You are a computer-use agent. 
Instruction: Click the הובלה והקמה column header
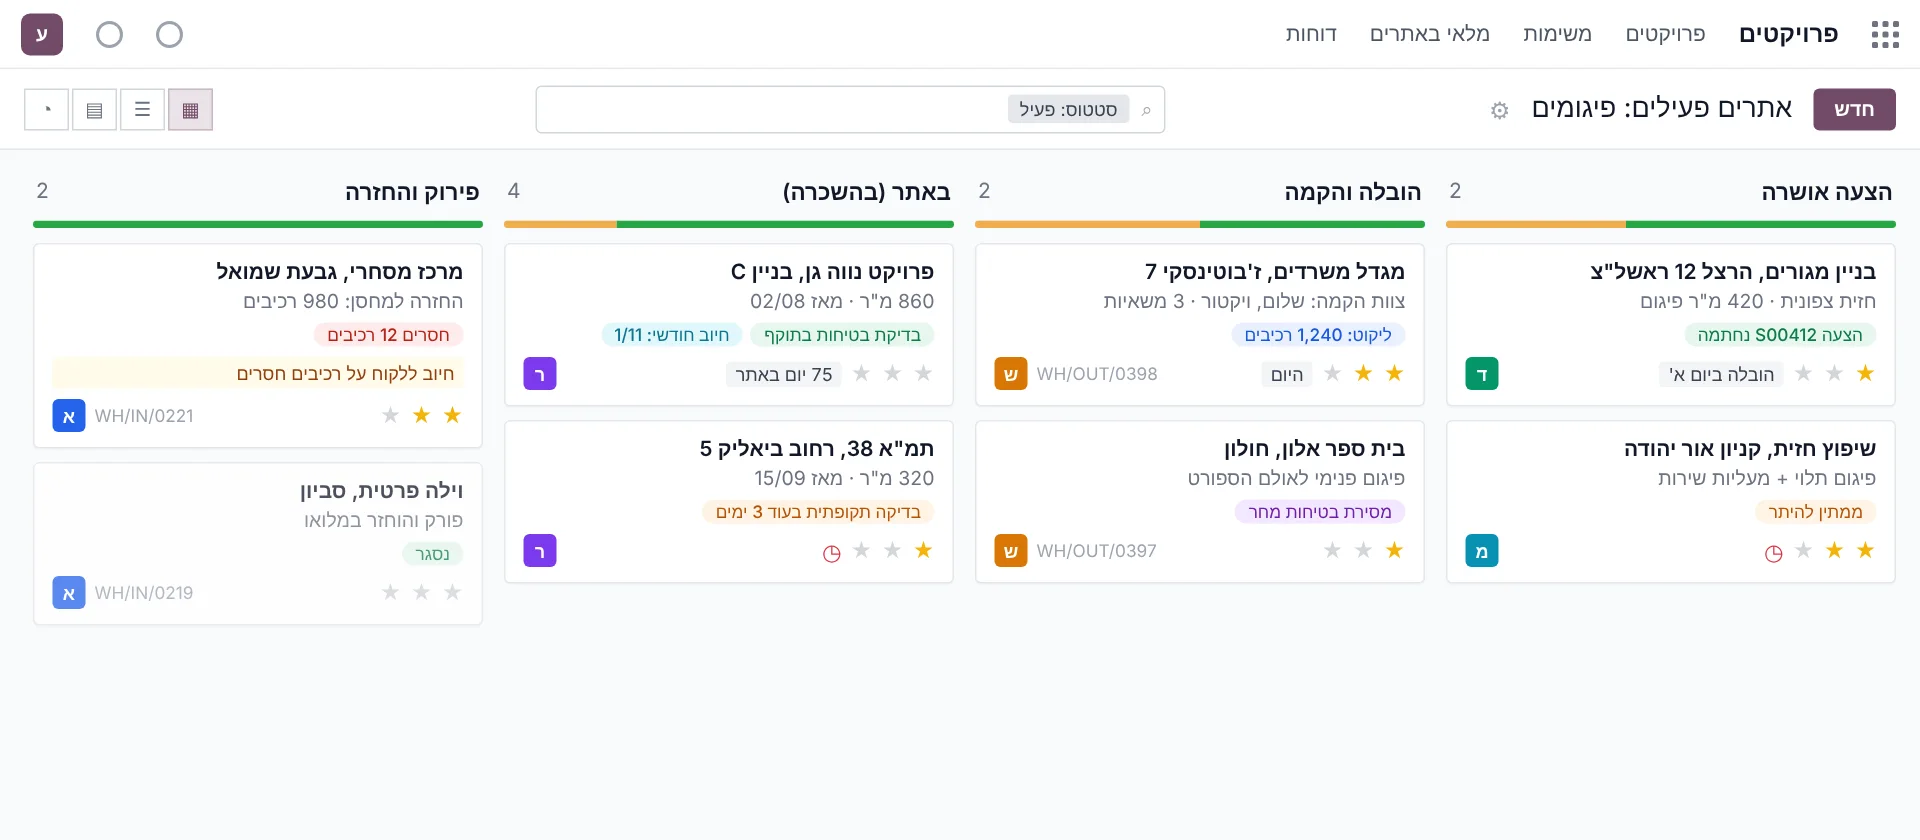point(1352,192)
